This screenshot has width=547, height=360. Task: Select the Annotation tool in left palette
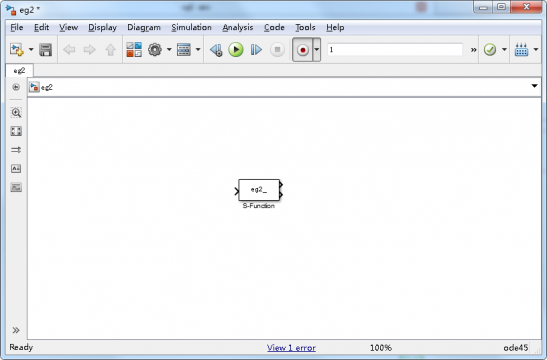(x=16, y=168)
